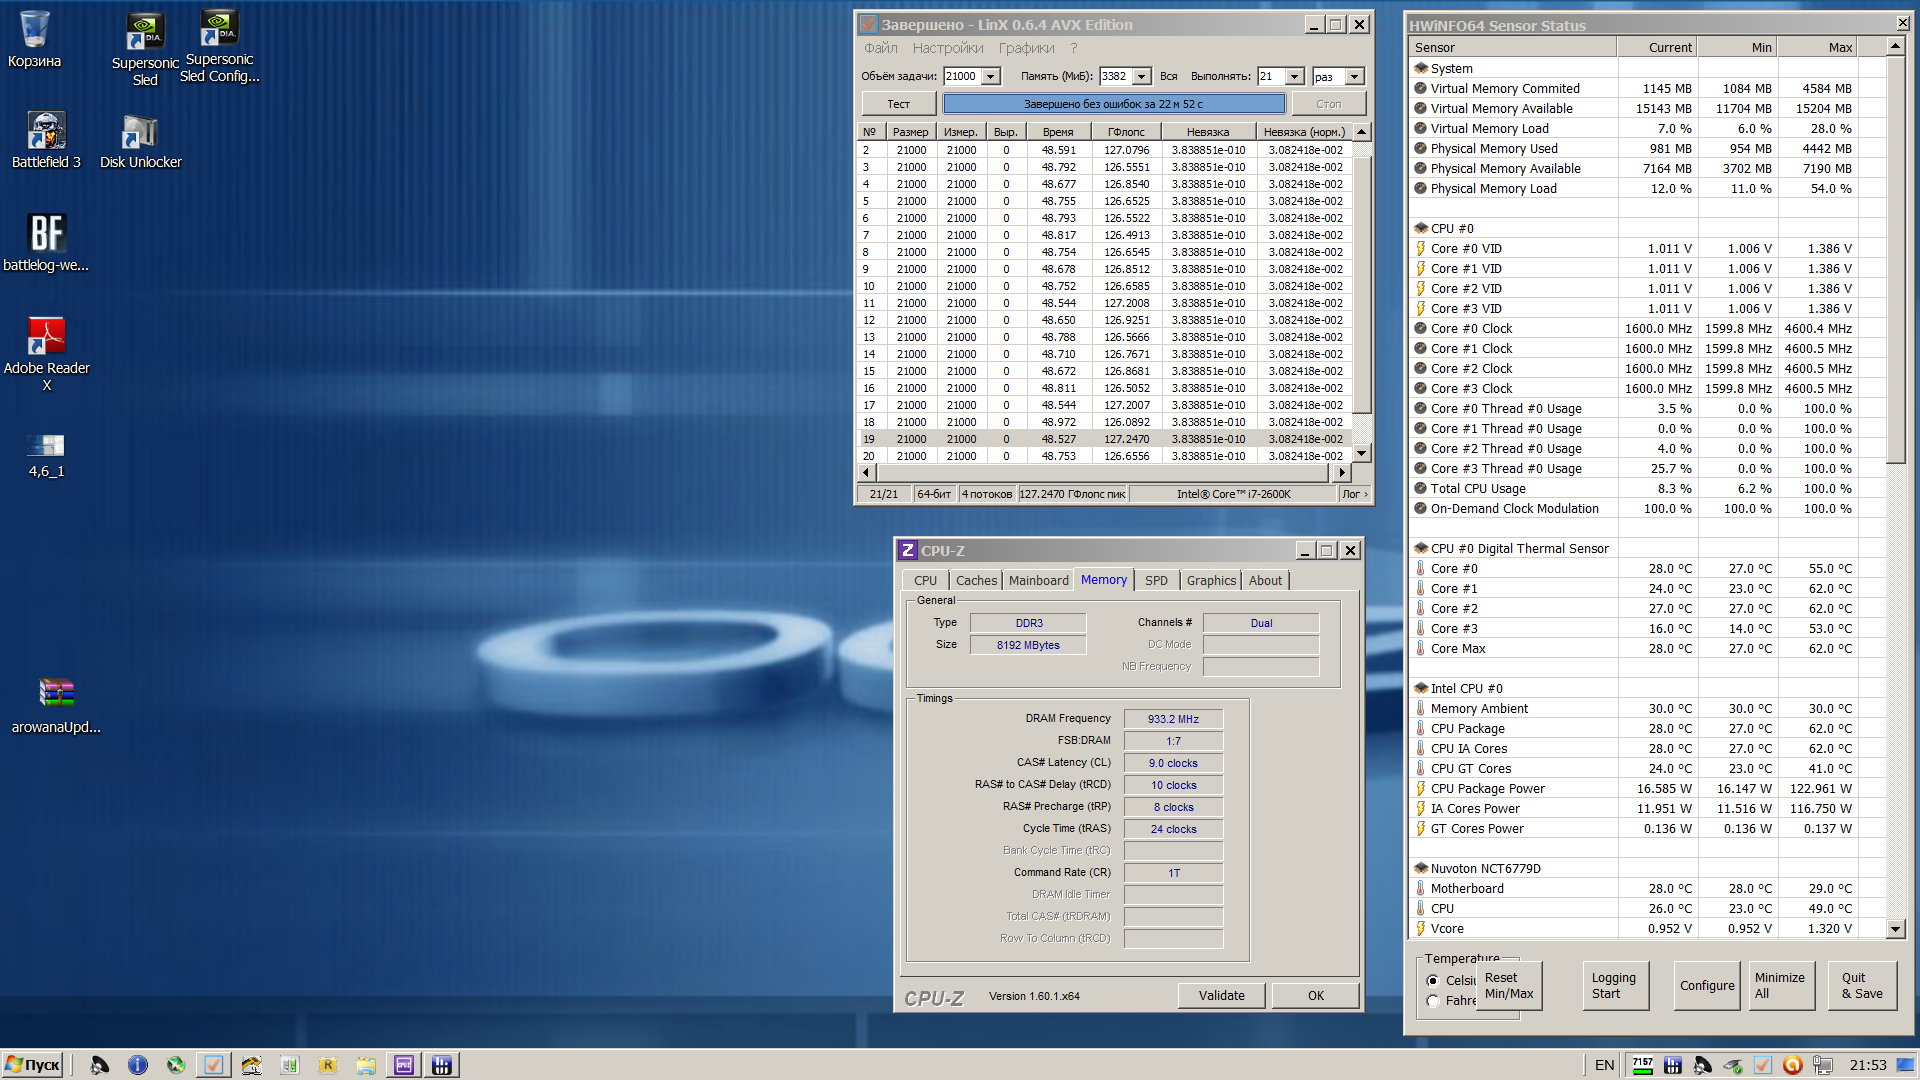Viewport: 1920px width, 1080px height.
Task: Click OK in CPU-Z
Action: click(1315, 996)
